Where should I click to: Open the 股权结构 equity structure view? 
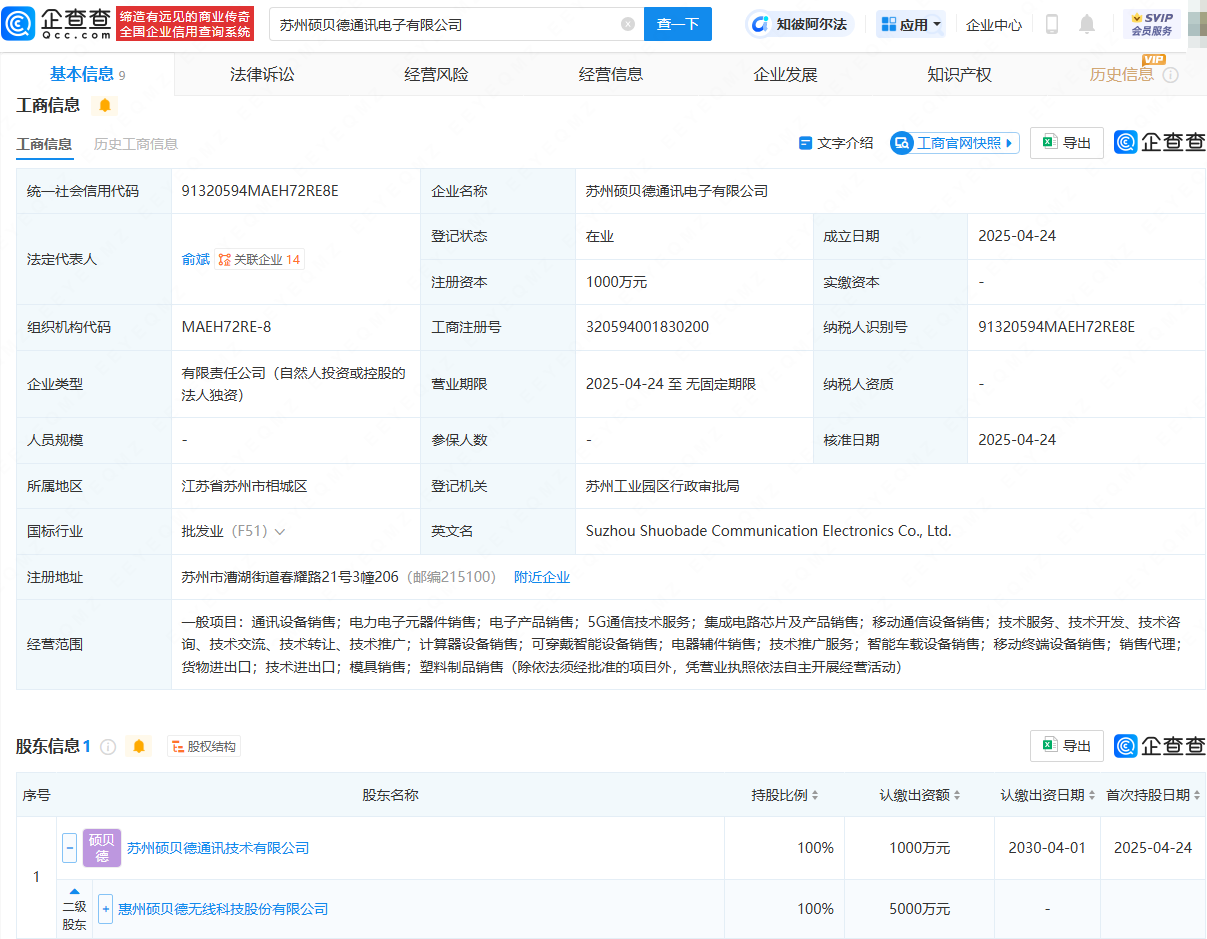(x=204, y=746)
